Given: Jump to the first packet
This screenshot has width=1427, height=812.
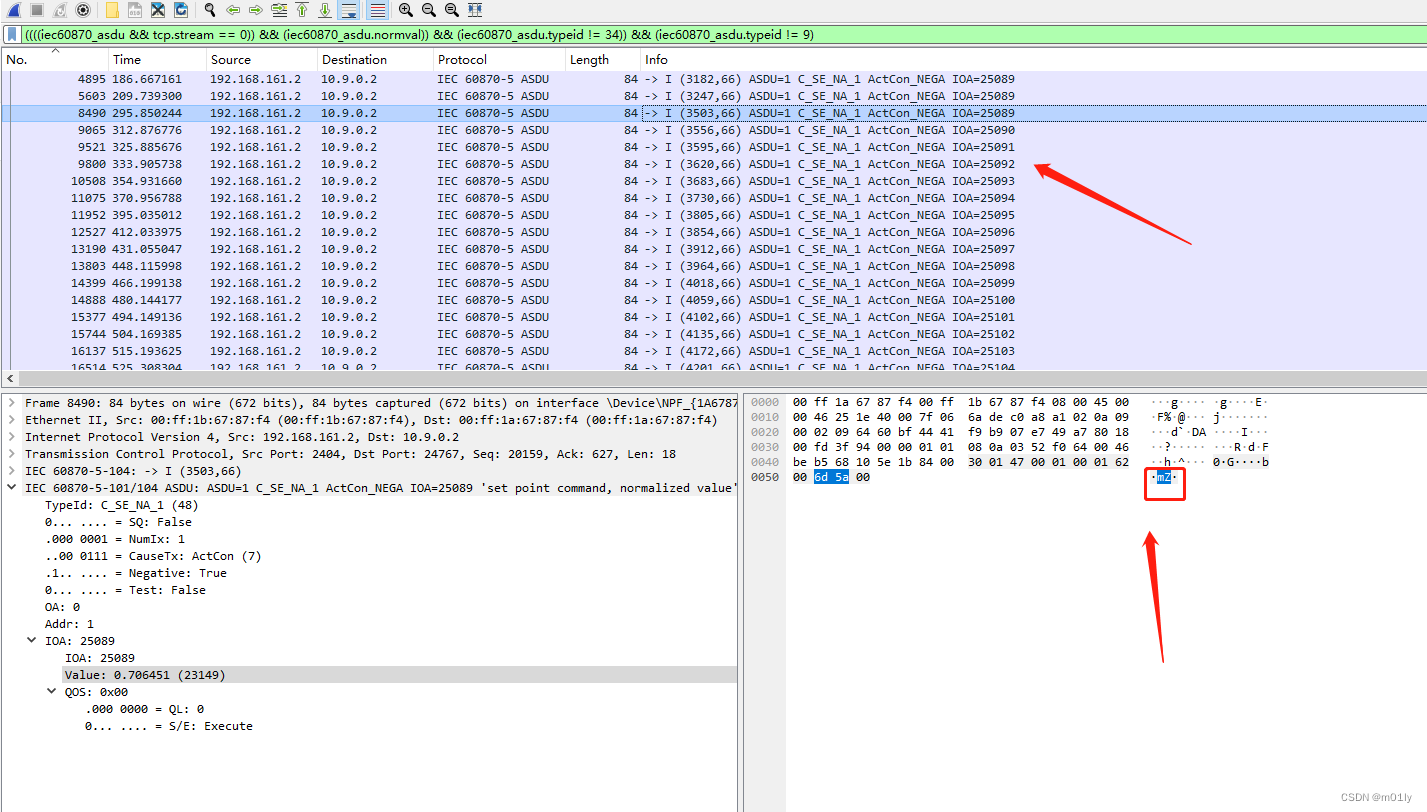Looking at the screenshot, I should tap(302, 10).
